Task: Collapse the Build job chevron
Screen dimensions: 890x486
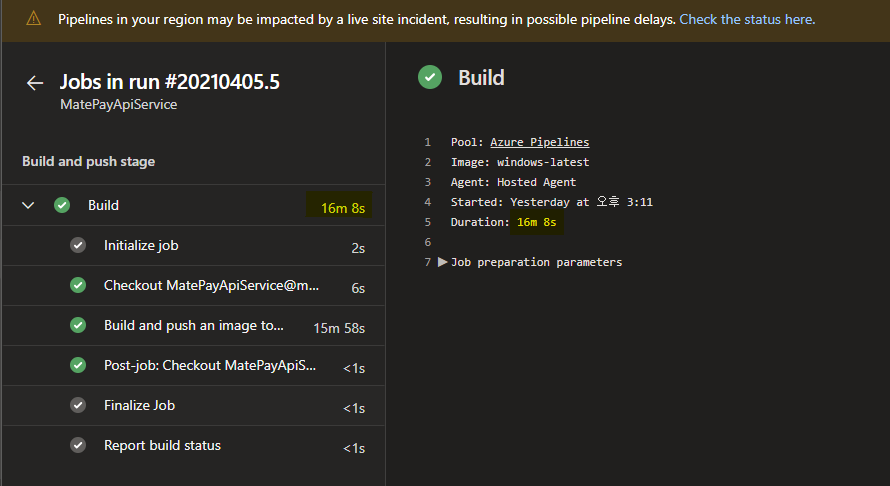Action: (28, 205)
